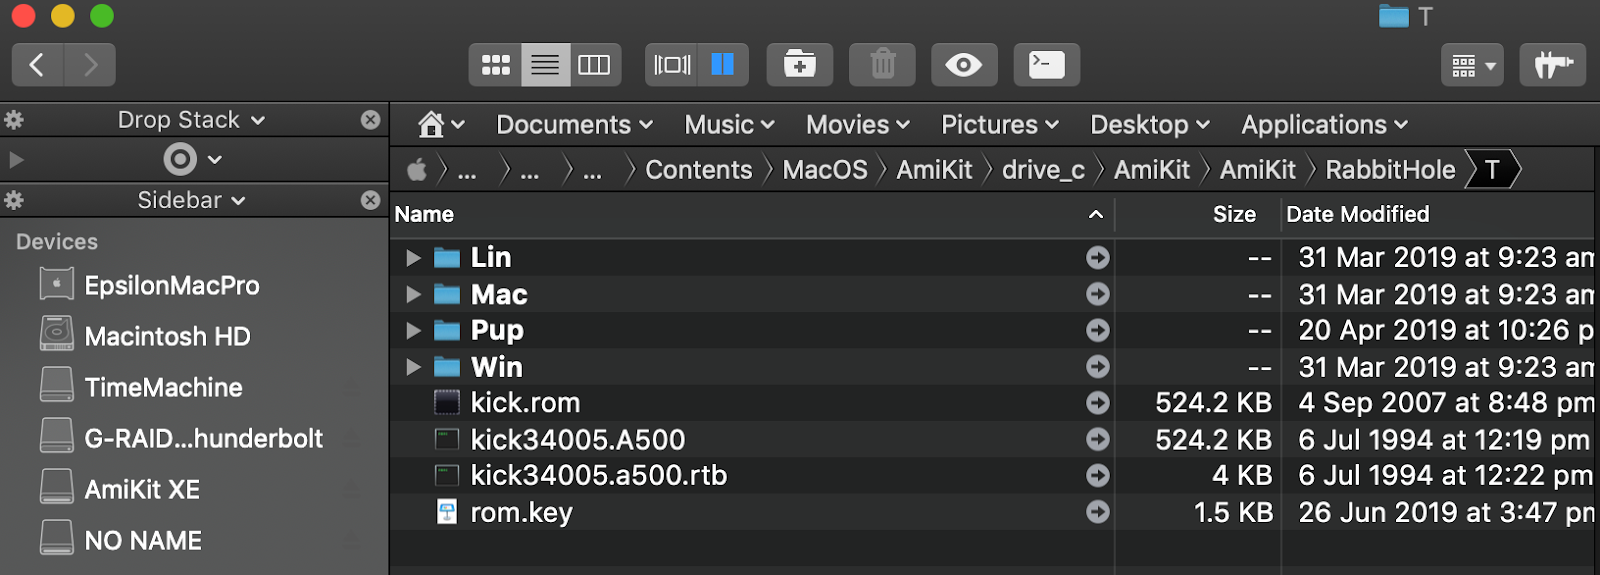Open the terminal toolbar icon

click(x=1046, y=65)
